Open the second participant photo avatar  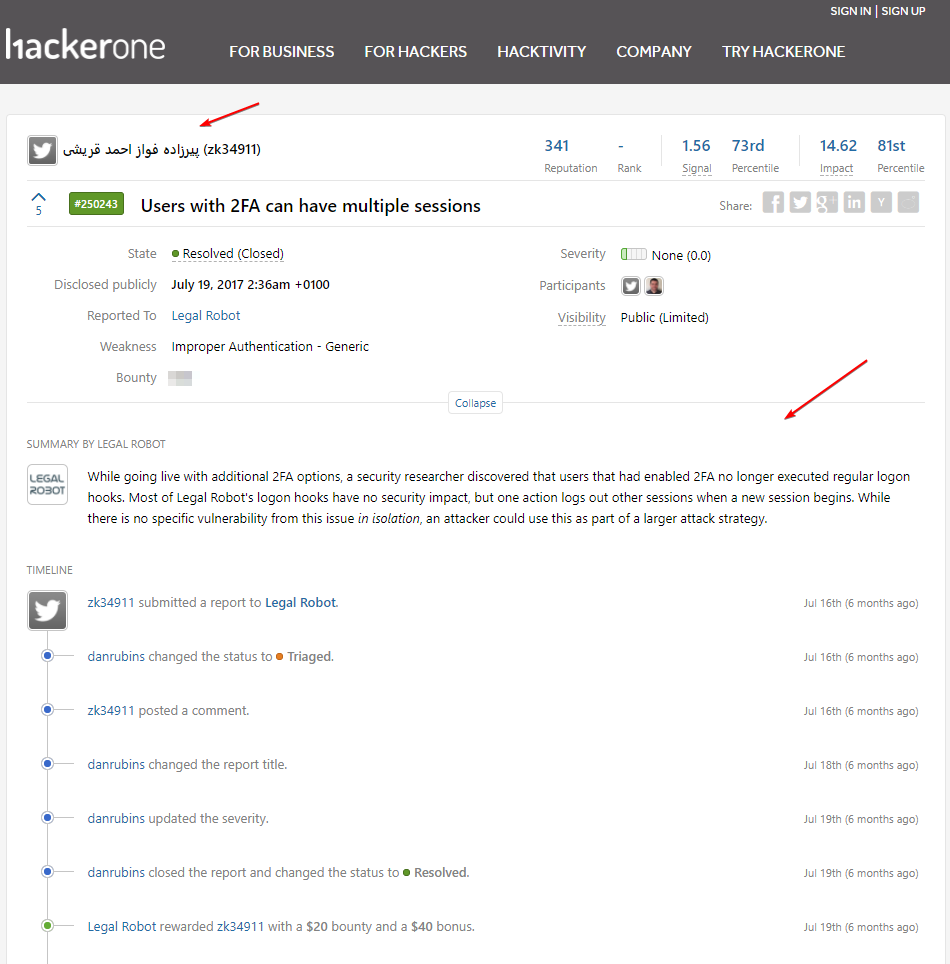tap(654, 286)
